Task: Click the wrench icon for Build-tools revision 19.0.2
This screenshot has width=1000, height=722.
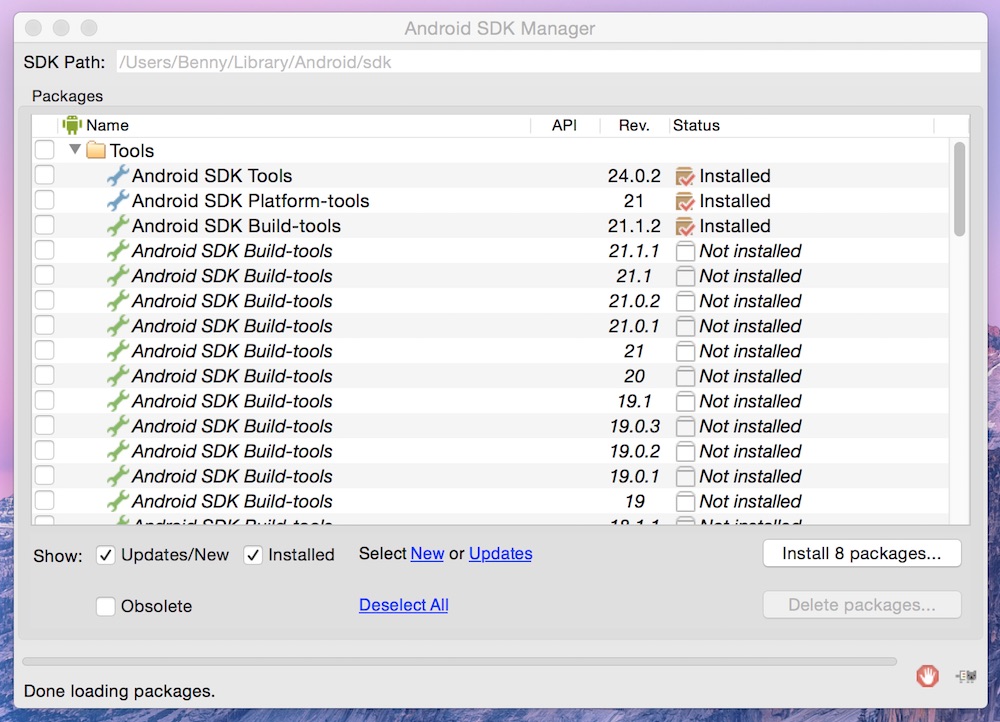Action: point(118,451)
